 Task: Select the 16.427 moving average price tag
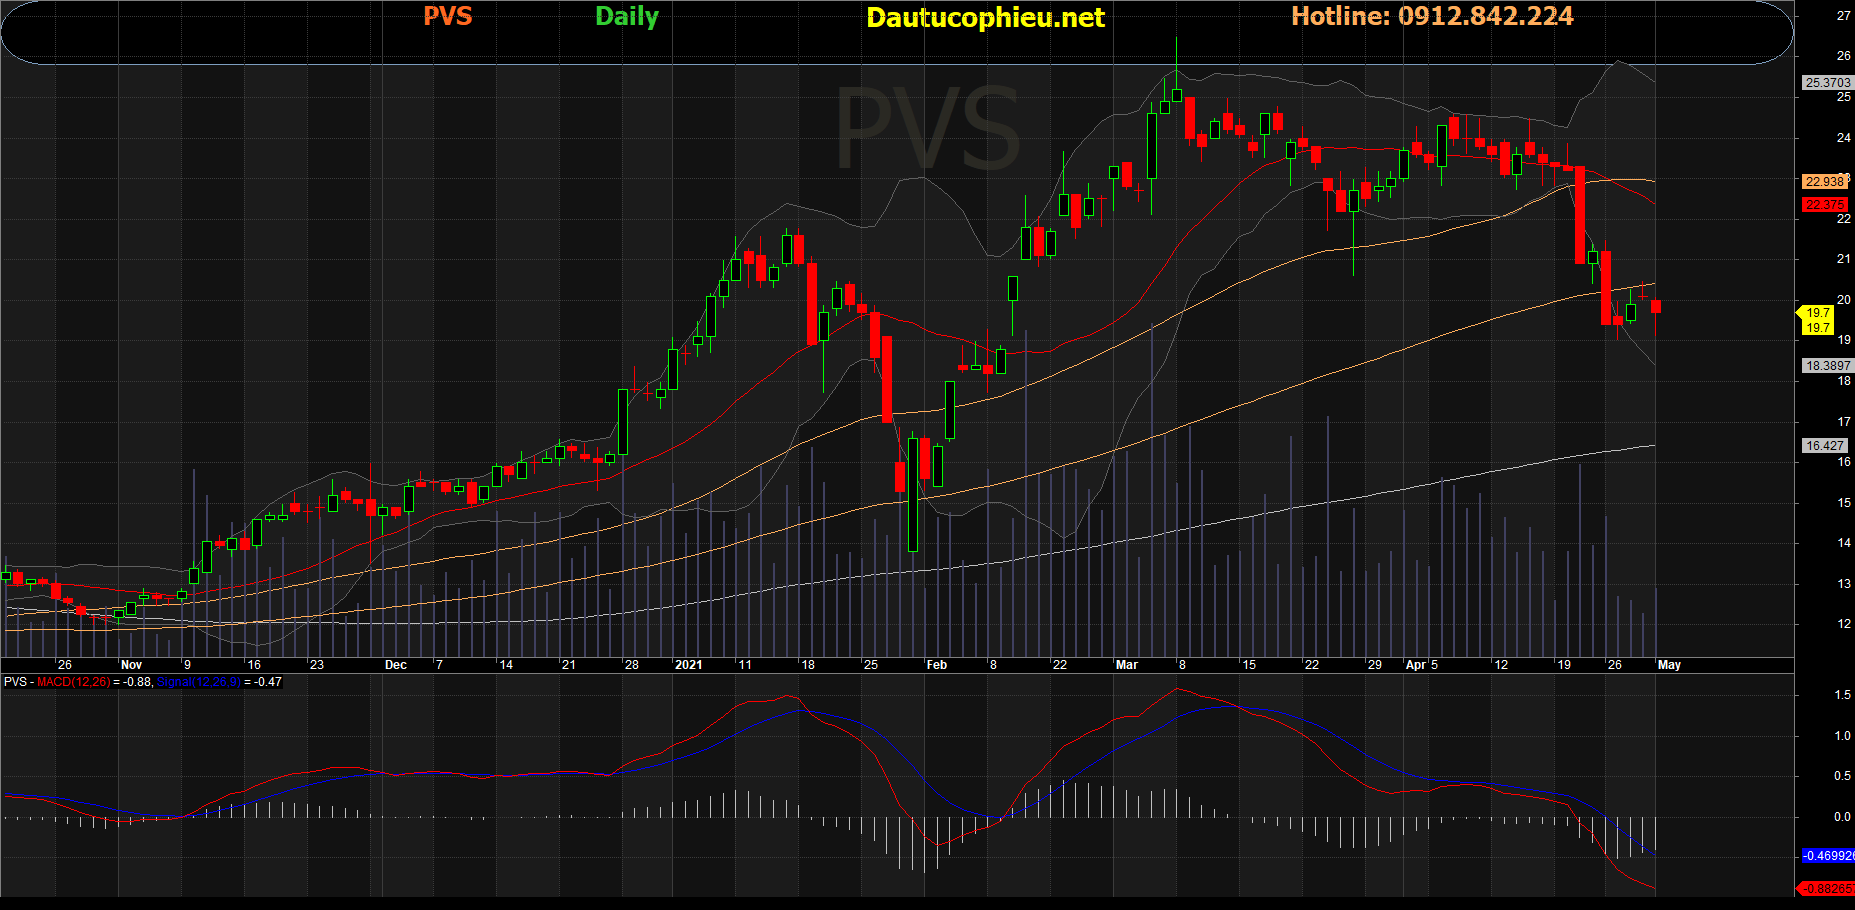[1825, 446]
